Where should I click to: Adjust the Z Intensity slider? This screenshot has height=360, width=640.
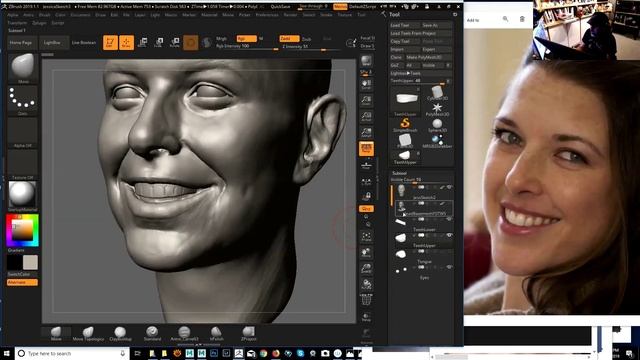(310, 47)
